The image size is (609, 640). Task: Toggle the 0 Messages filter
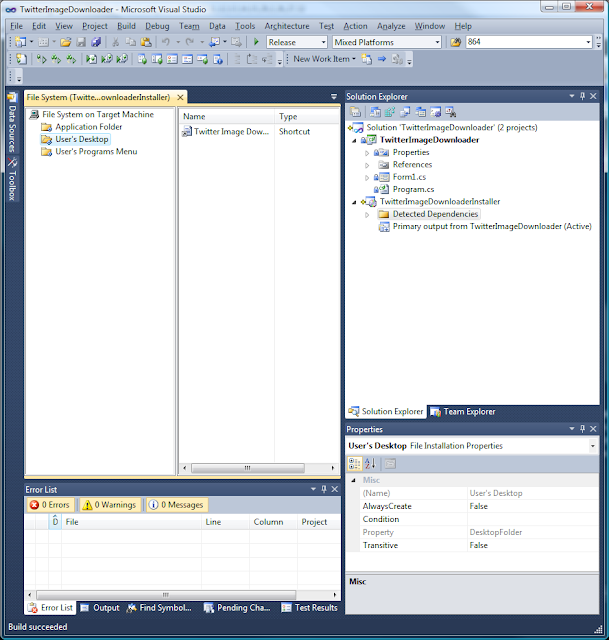pyautogui.click(x=176, y=505)
